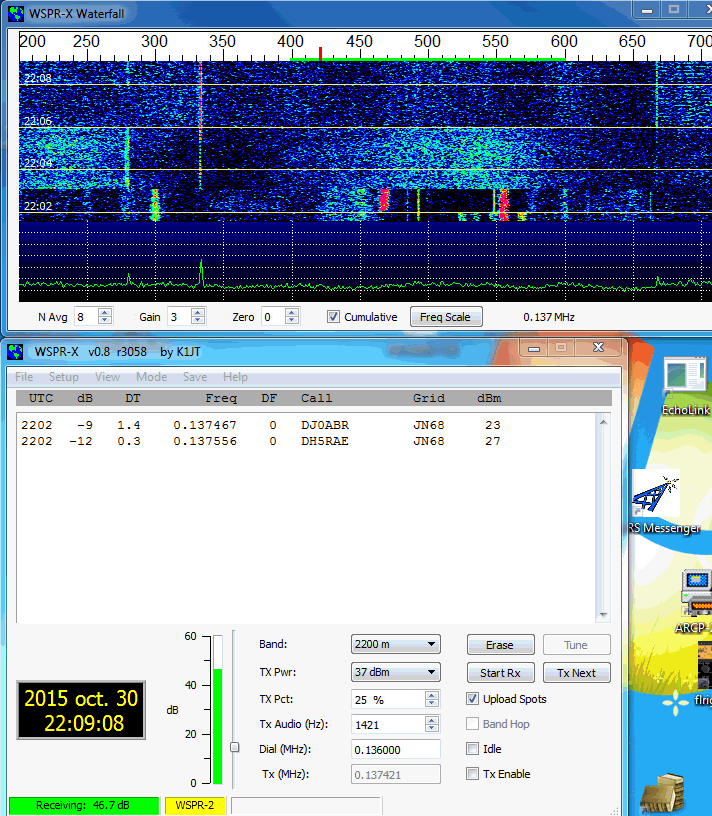Screen dimensions: 712x816
Task: Click the Receiving 46.7 dB status indicator
Action: click(84, 805)
